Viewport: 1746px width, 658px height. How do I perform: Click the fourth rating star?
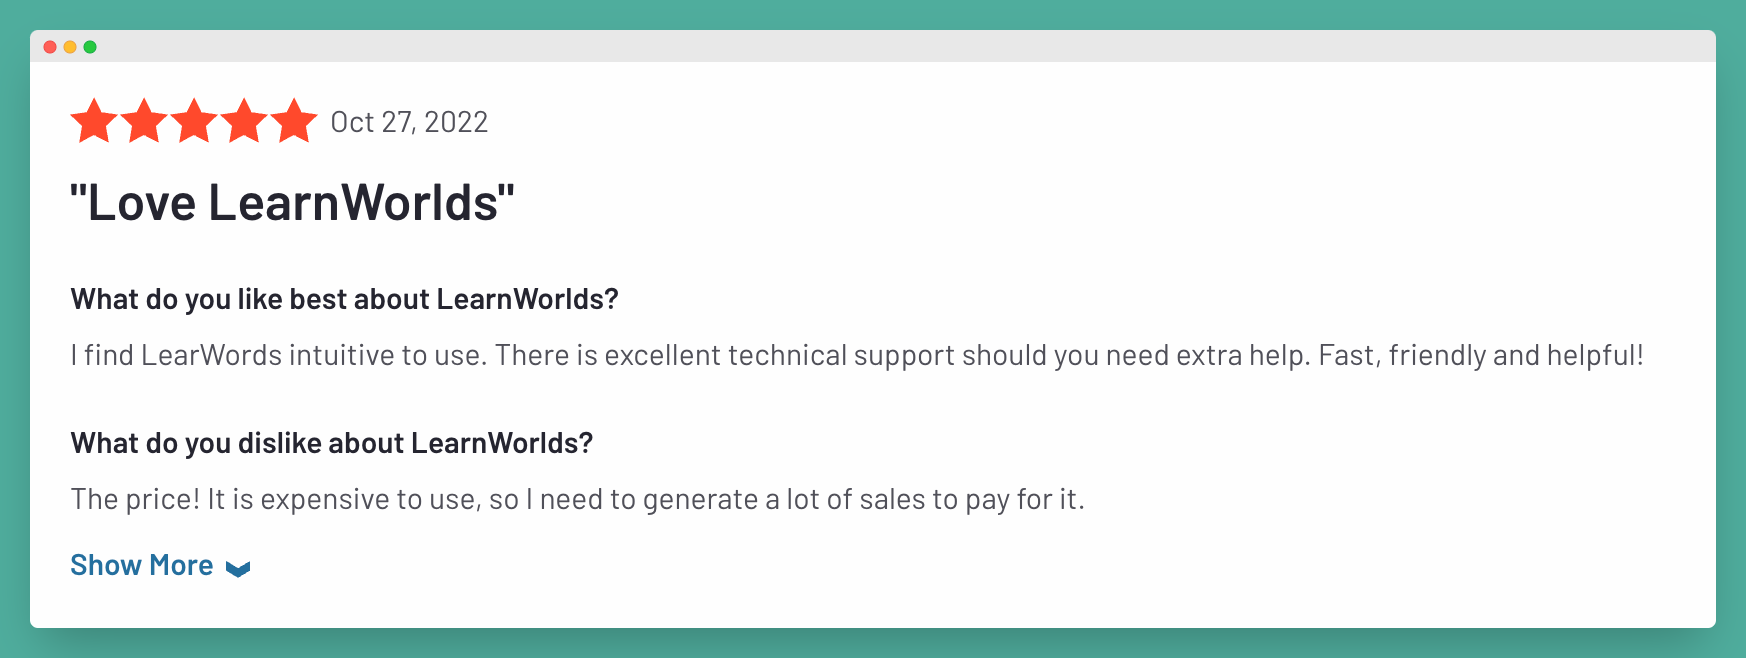pyautogui.click(x=244, y=121)
